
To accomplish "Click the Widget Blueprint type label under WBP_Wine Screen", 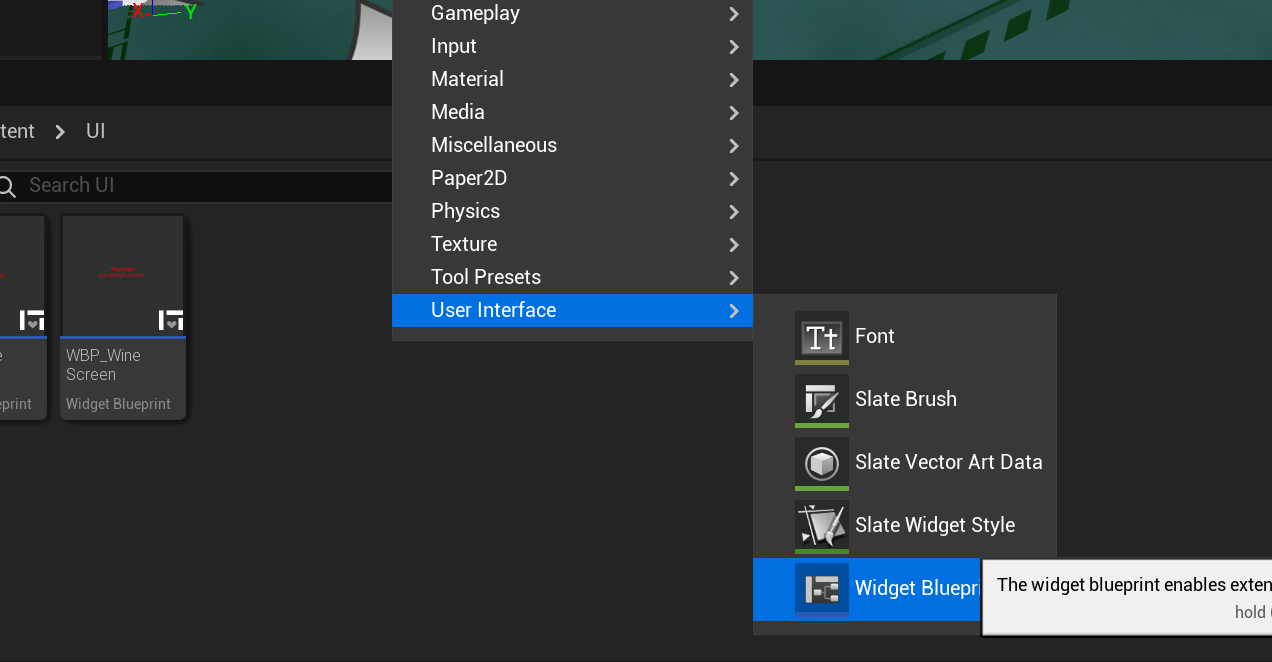I will pyautogui.click(x=118, y=404).
